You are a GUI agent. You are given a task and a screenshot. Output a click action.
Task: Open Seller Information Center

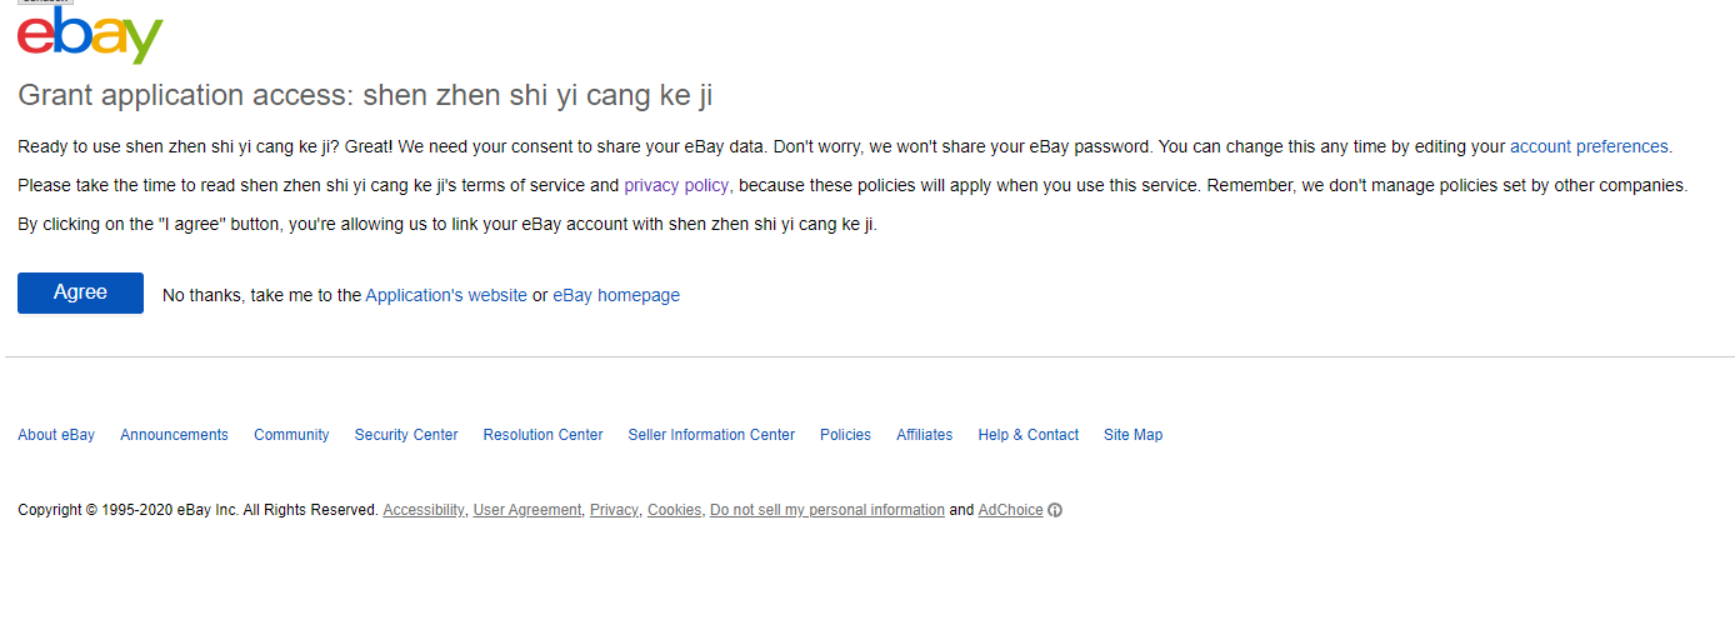click(711, 435)
